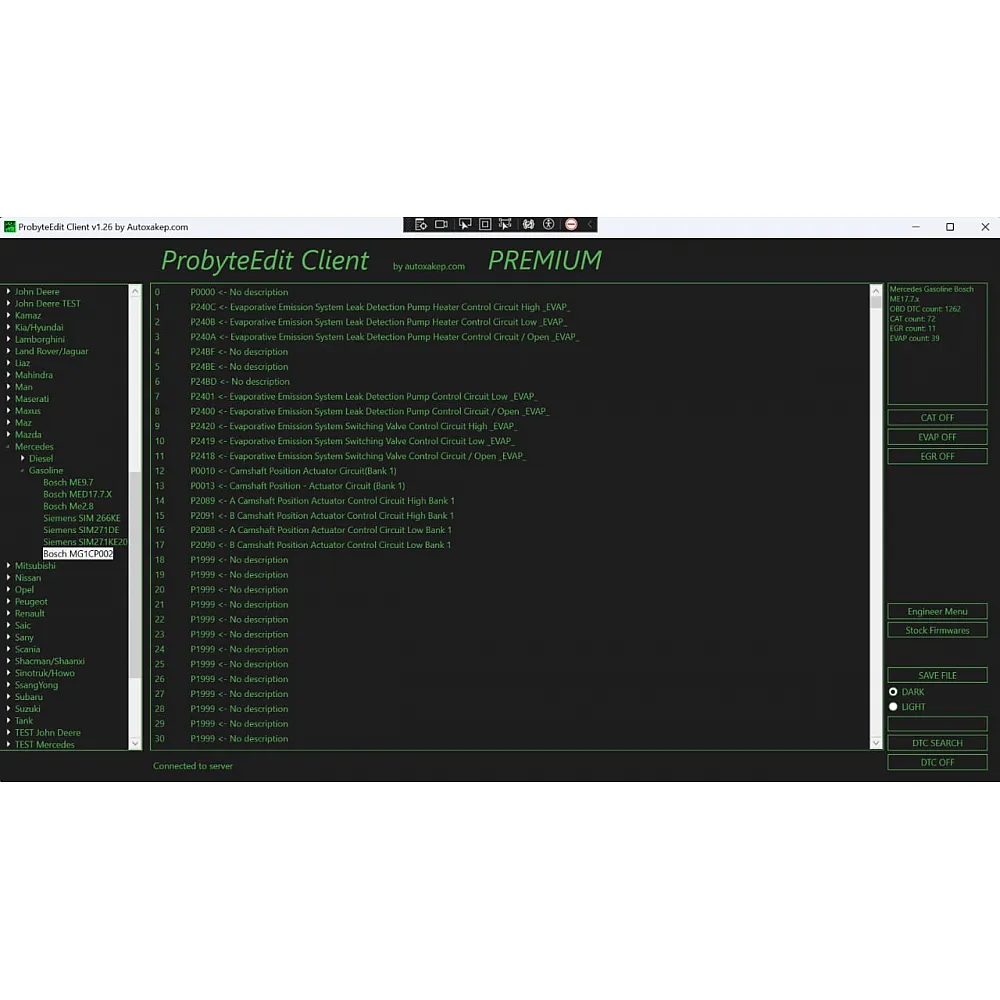Expand the Diesel node under Mercedes
This screenshot has height=1000, width=1000.
click(23, 459)
